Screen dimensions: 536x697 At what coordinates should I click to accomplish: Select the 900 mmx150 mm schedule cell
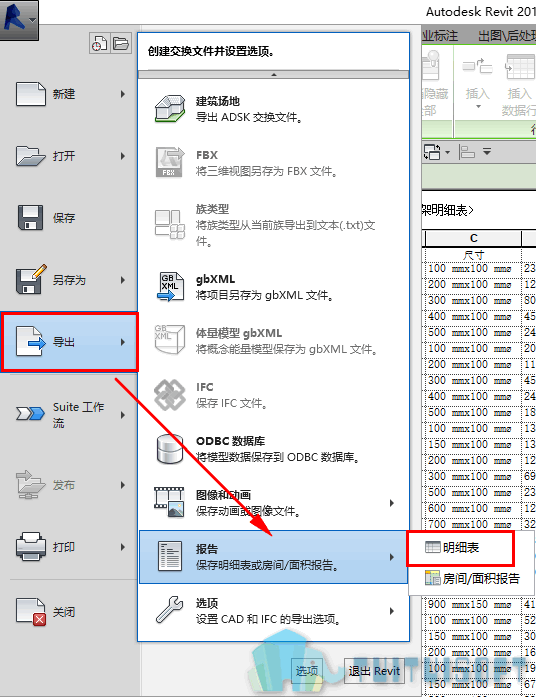(473, 605)
